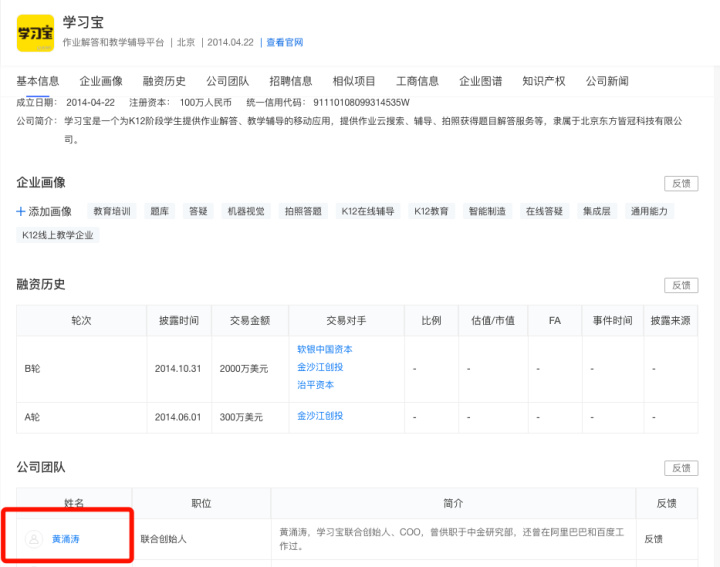The height and width of the screenshot is (567, 720).
Task: Click 反馈 button in 融资历史 section
Action: tap(681, 285)
